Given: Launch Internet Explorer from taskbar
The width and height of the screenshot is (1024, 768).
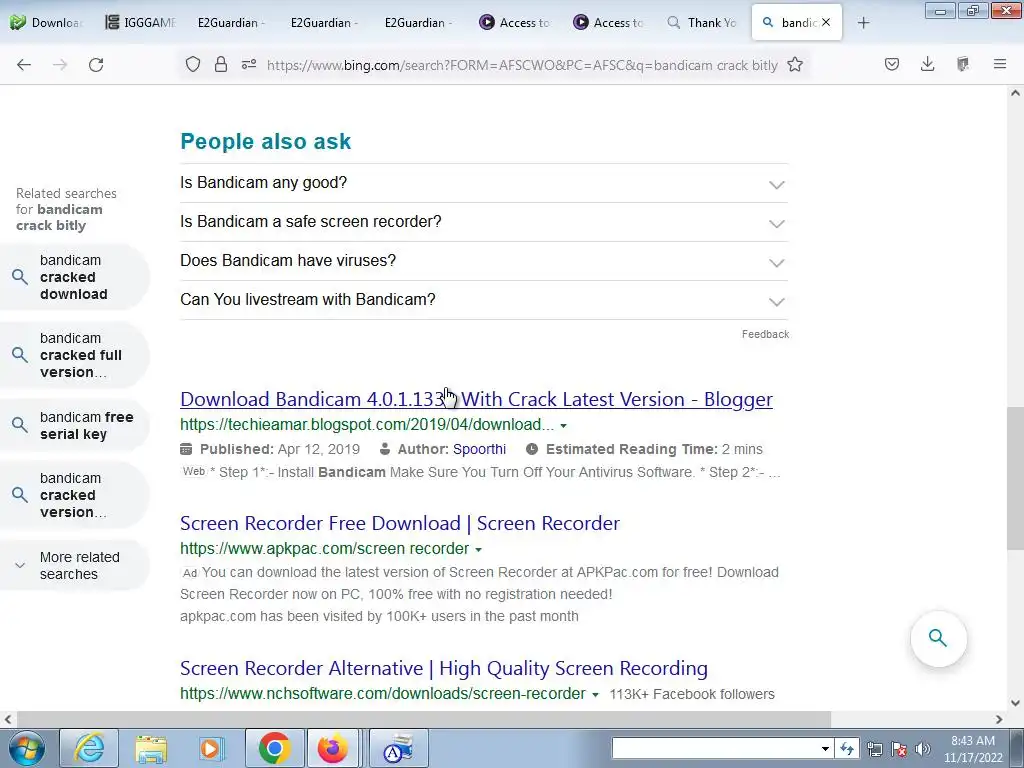Looking at the screenshot, I should click(x=89, y=748).
